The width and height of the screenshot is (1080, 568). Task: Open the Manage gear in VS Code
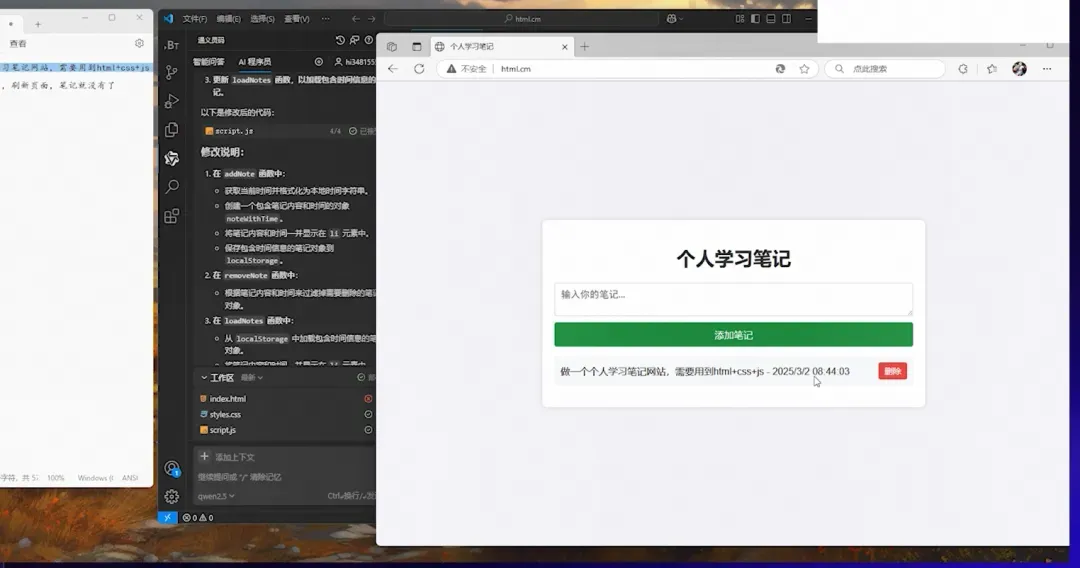[172, 496]
